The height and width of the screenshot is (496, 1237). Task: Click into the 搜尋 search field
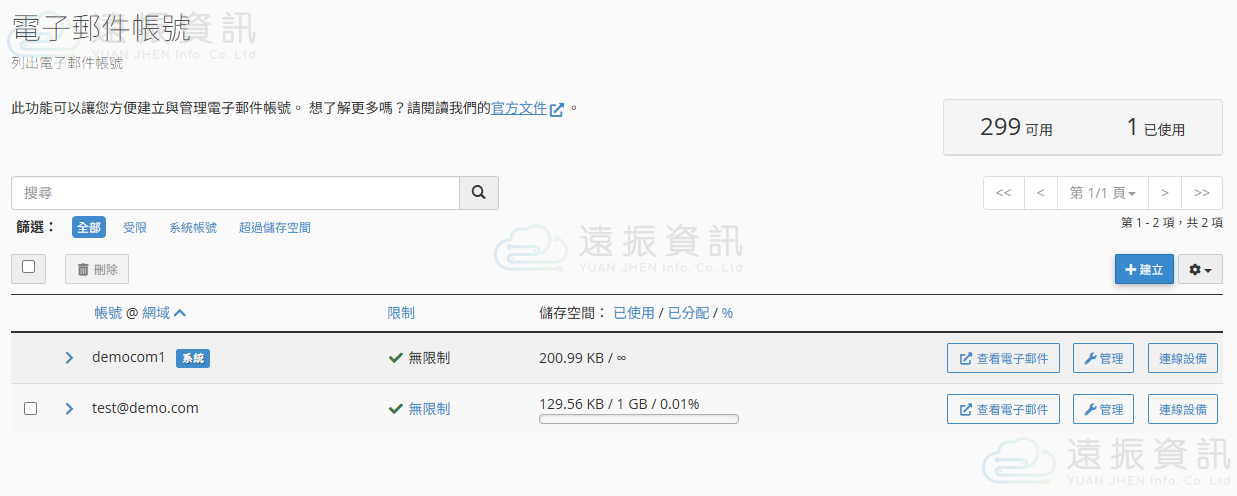point(235,193)
